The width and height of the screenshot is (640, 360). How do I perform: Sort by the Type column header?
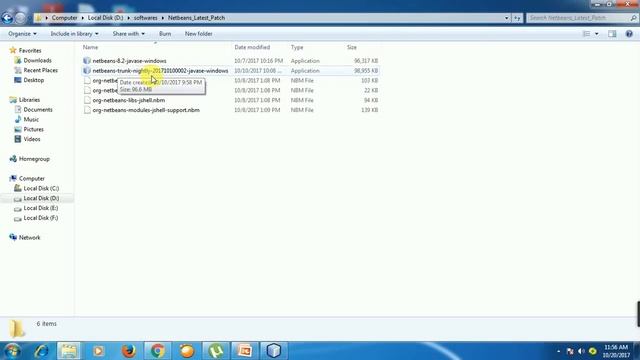point(297,47)
